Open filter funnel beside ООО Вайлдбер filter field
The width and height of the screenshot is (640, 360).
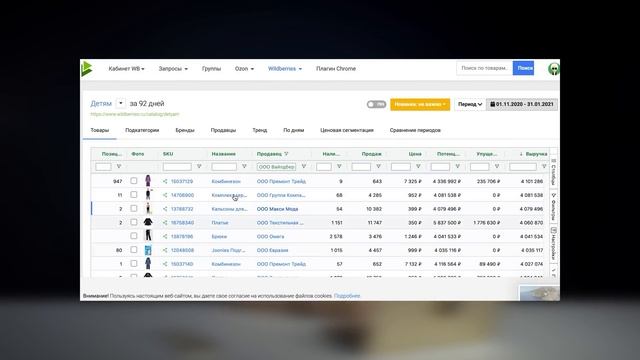click(304, 167)
